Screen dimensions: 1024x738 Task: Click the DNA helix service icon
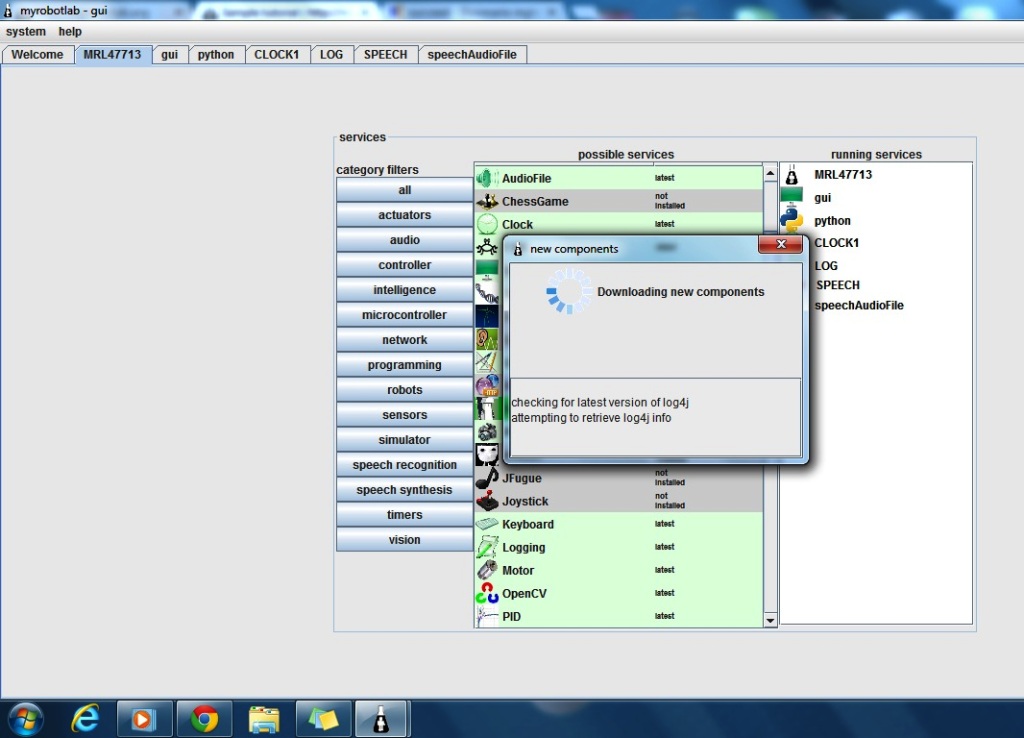coord(487,293)
